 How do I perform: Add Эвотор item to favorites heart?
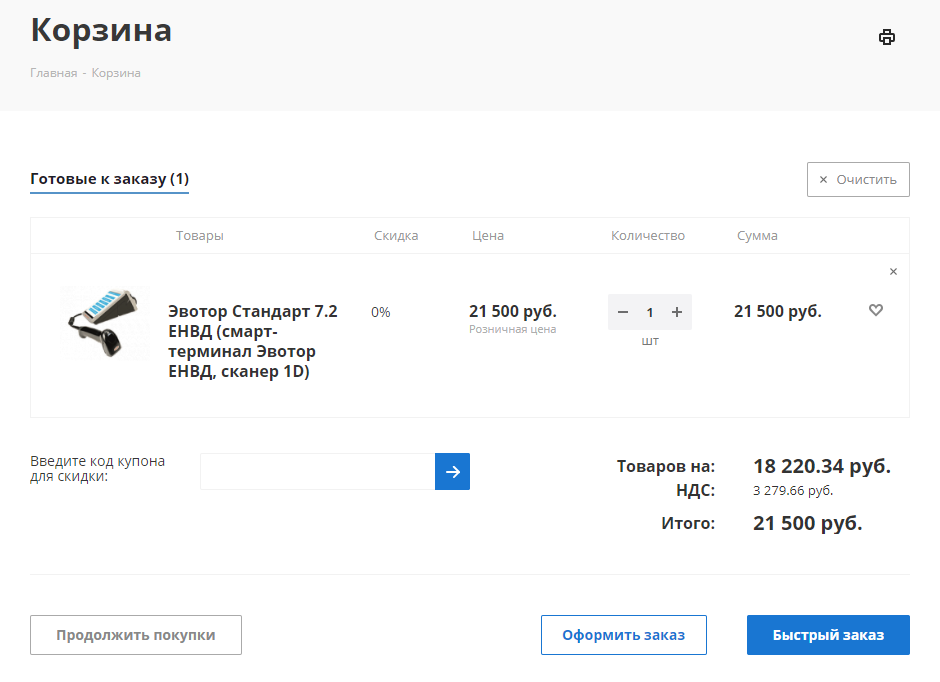pos(876,310)
